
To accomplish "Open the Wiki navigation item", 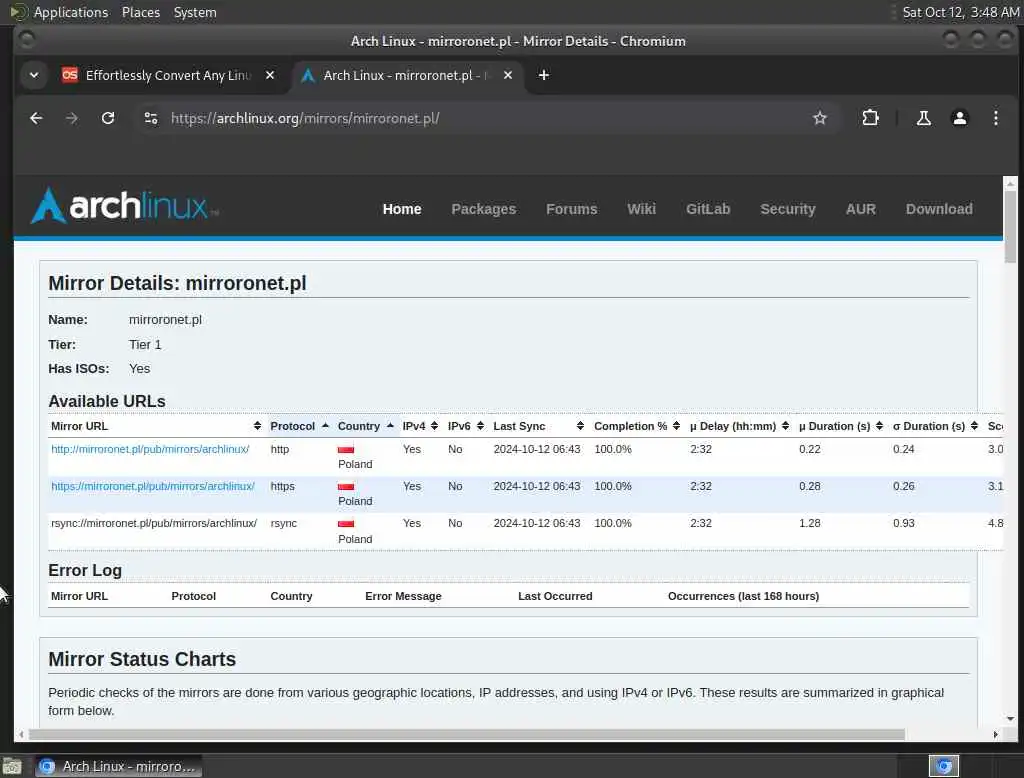I will point(641,209).
